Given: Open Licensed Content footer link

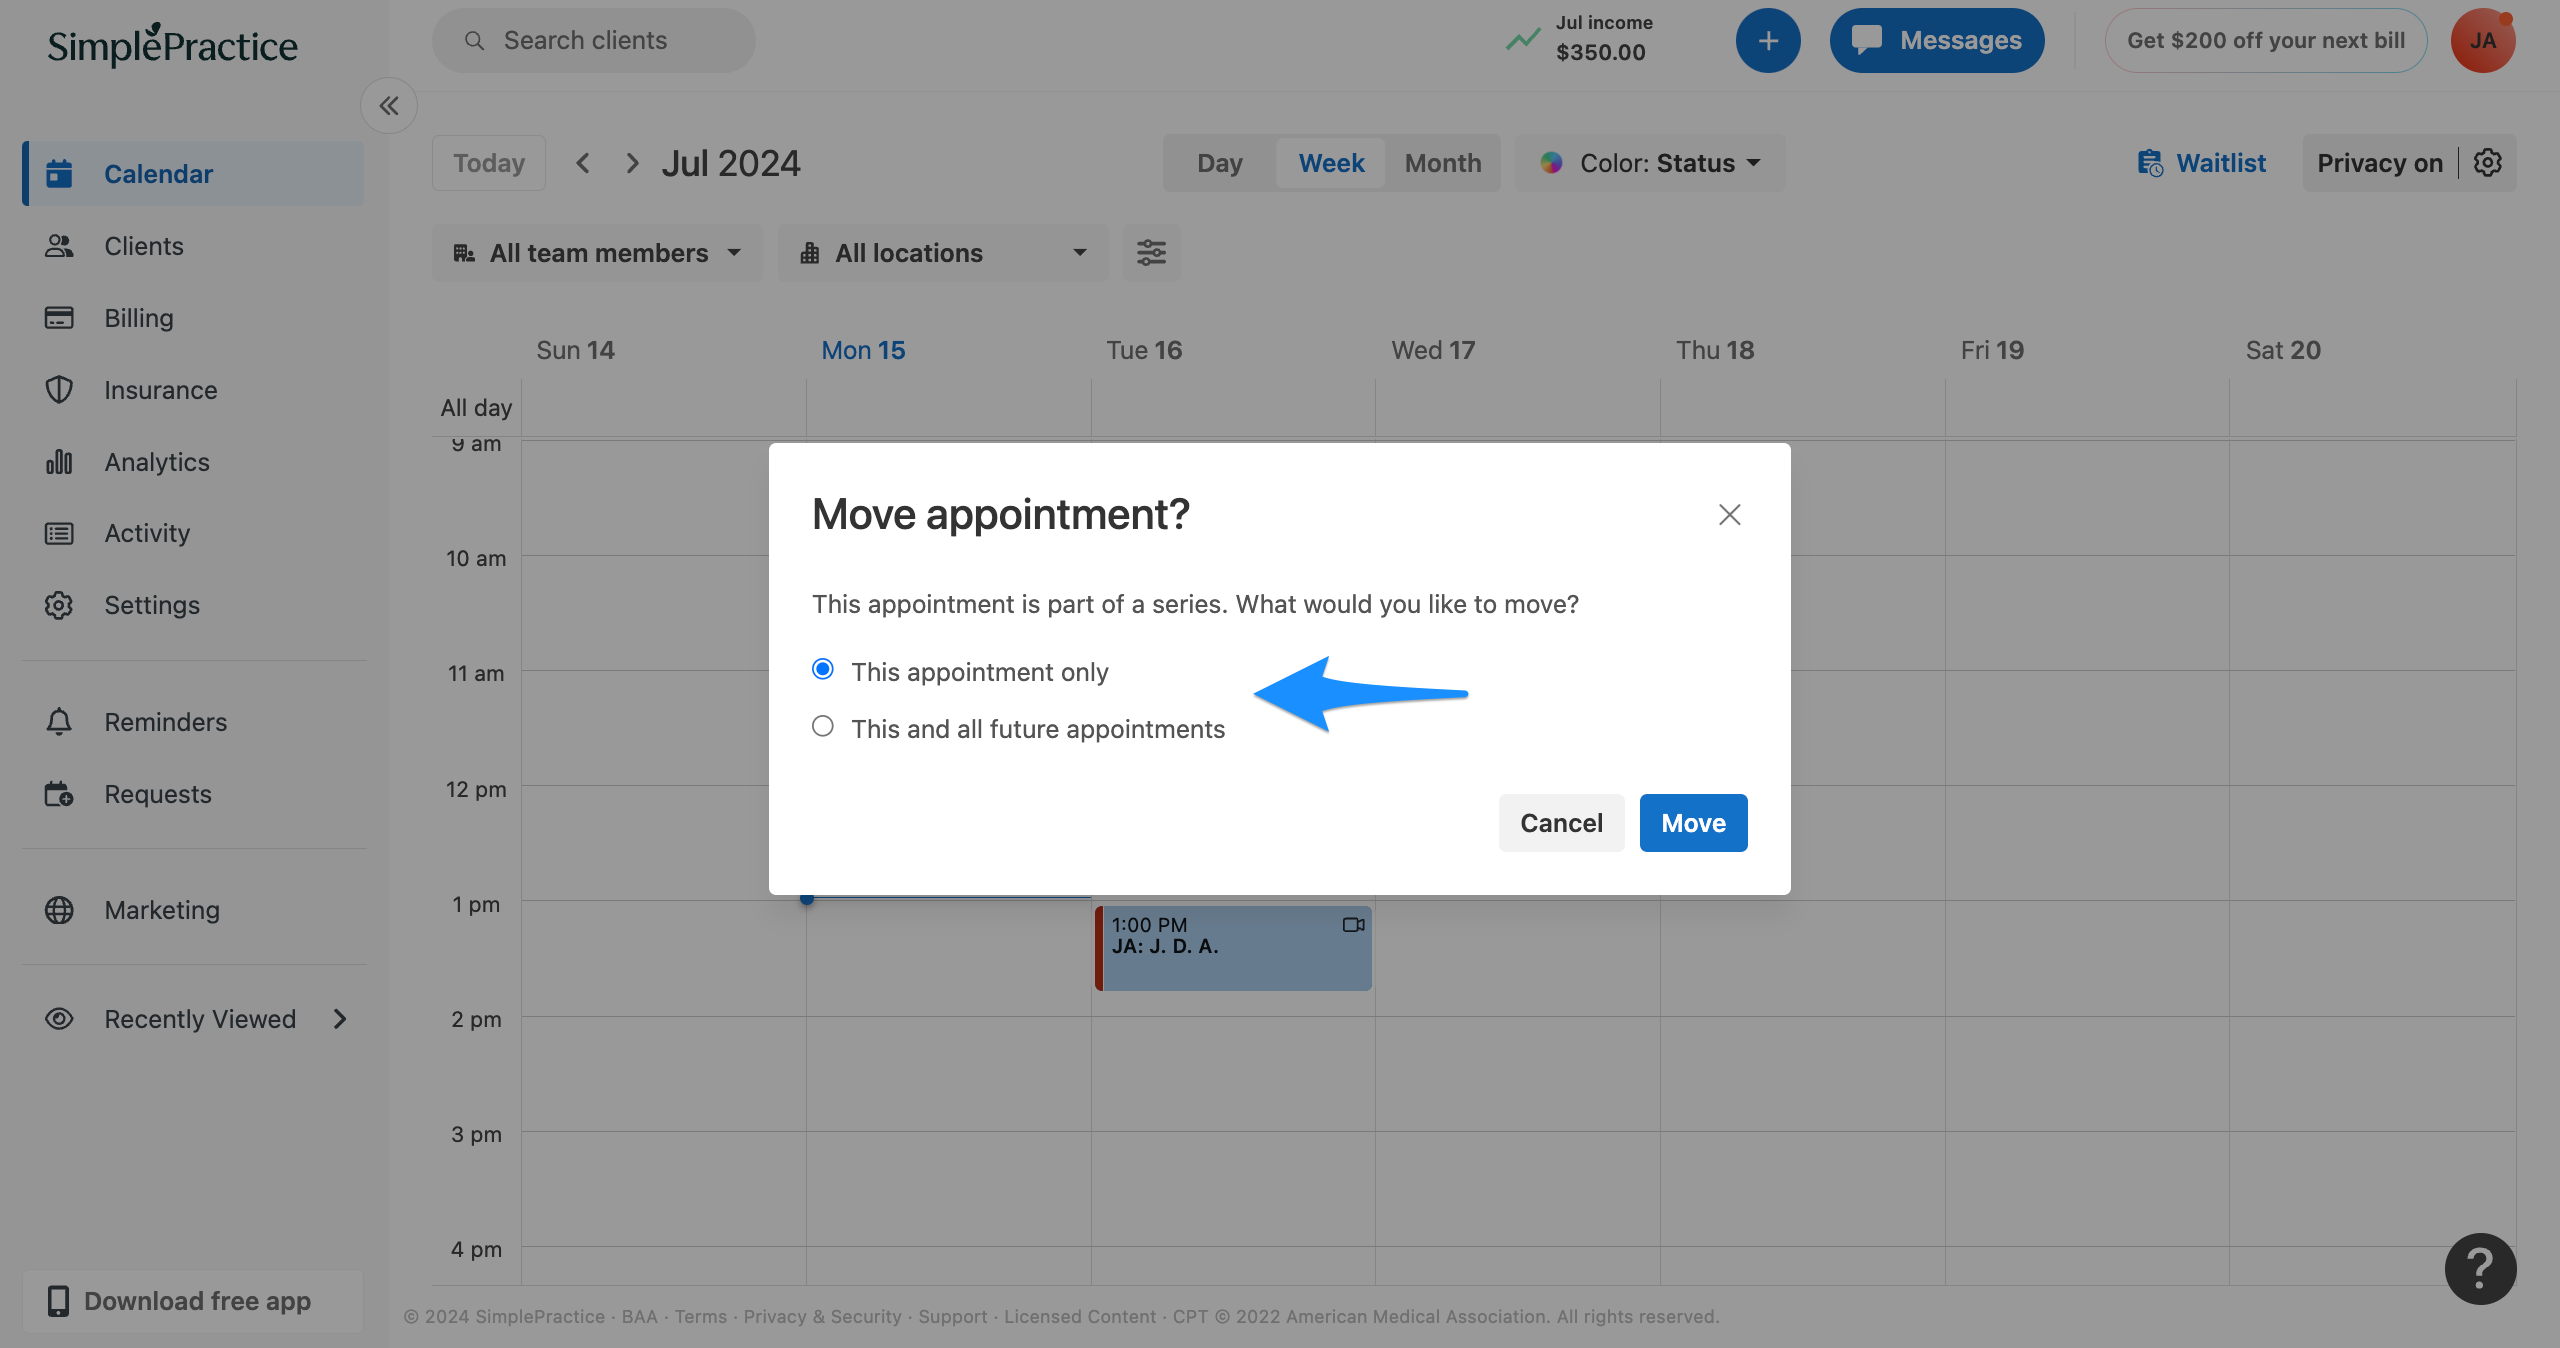Looking at the screenshot, I should coord(1080,1316).
